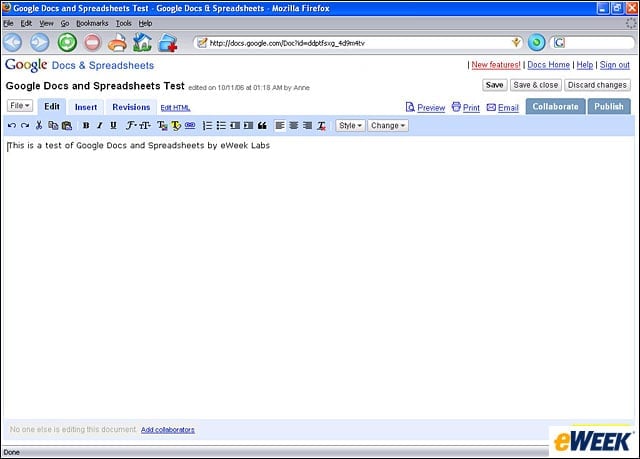Center align the text

(x=294, y=126)
